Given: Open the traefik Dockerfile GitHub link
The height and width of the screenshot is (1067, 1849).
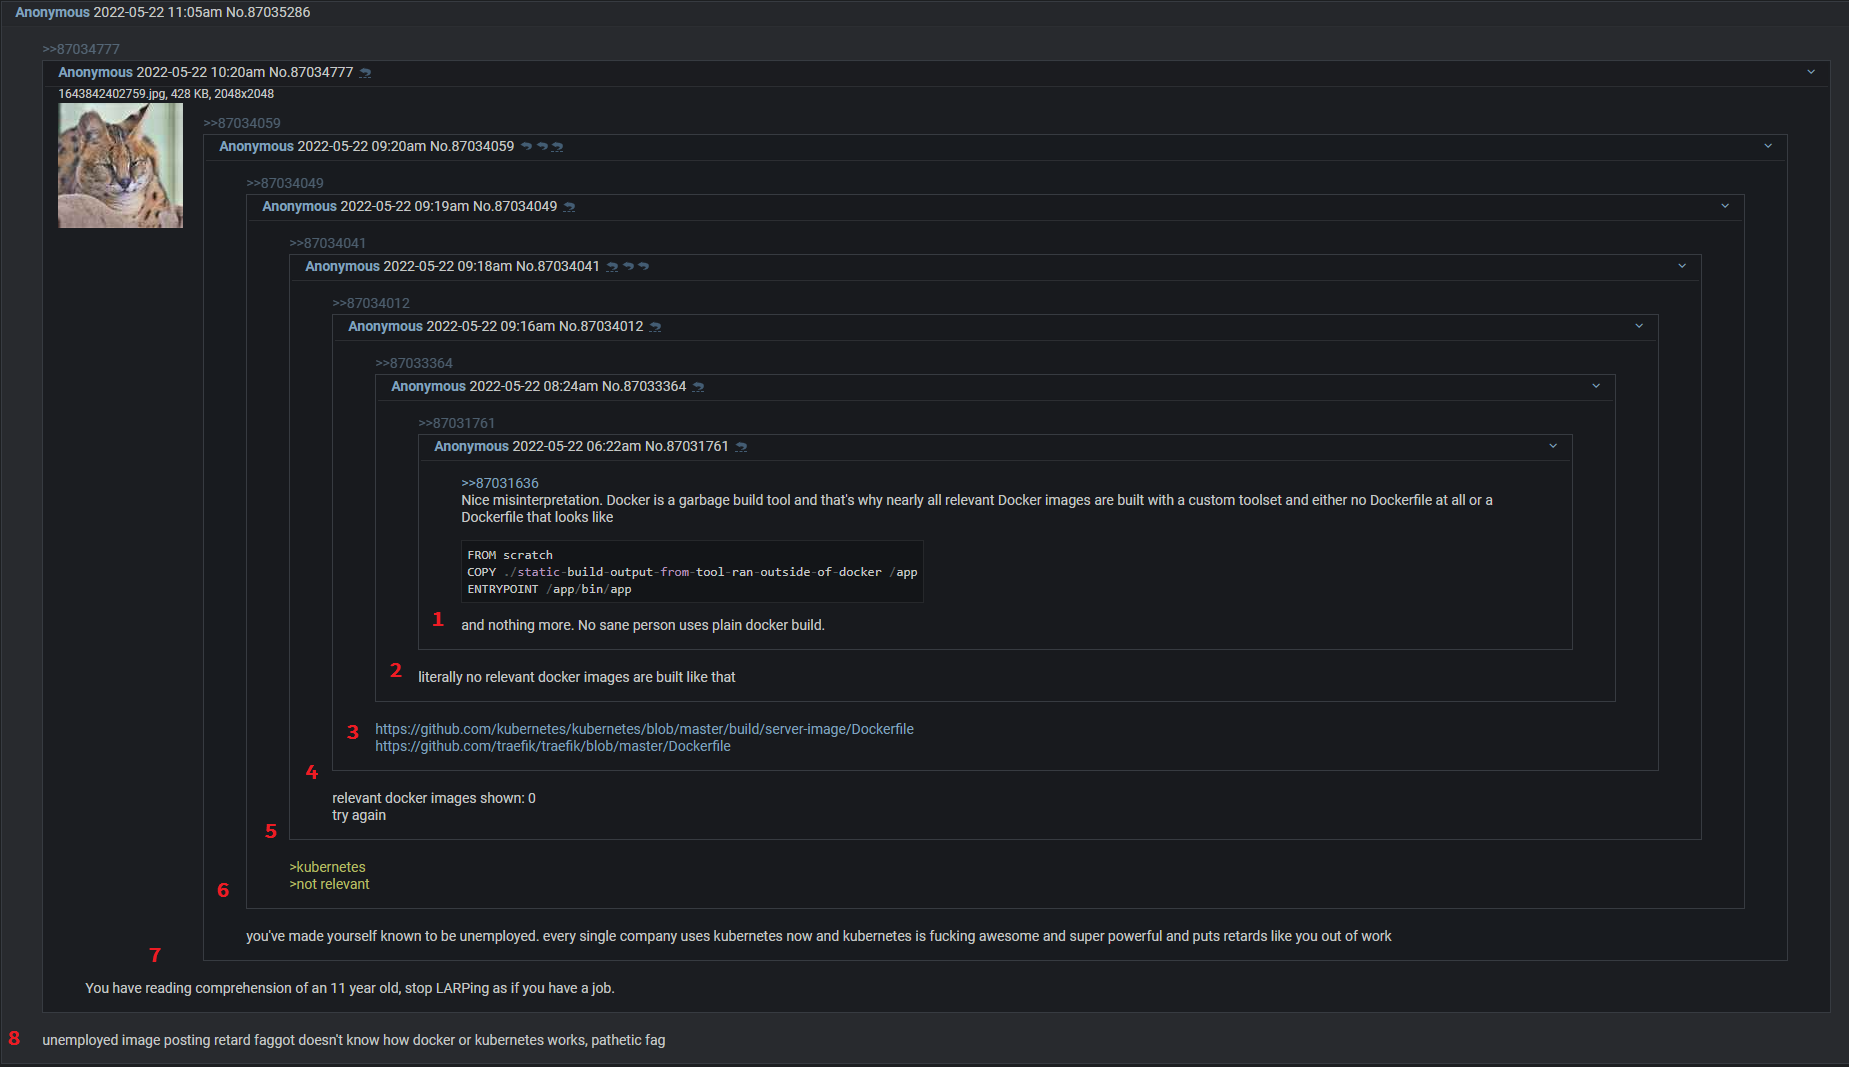Looking at the screenshot, I should (x=553, y=746).
